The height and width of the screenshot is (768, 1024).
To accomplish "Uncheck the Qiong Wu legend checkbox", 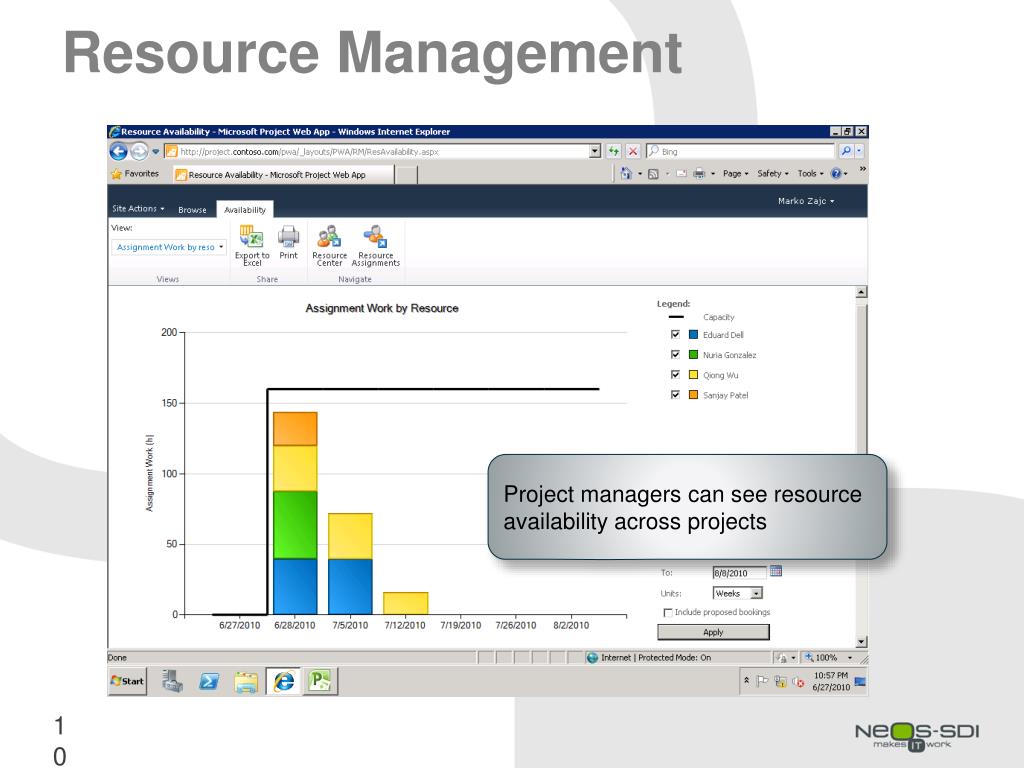I will pos(675,375).
